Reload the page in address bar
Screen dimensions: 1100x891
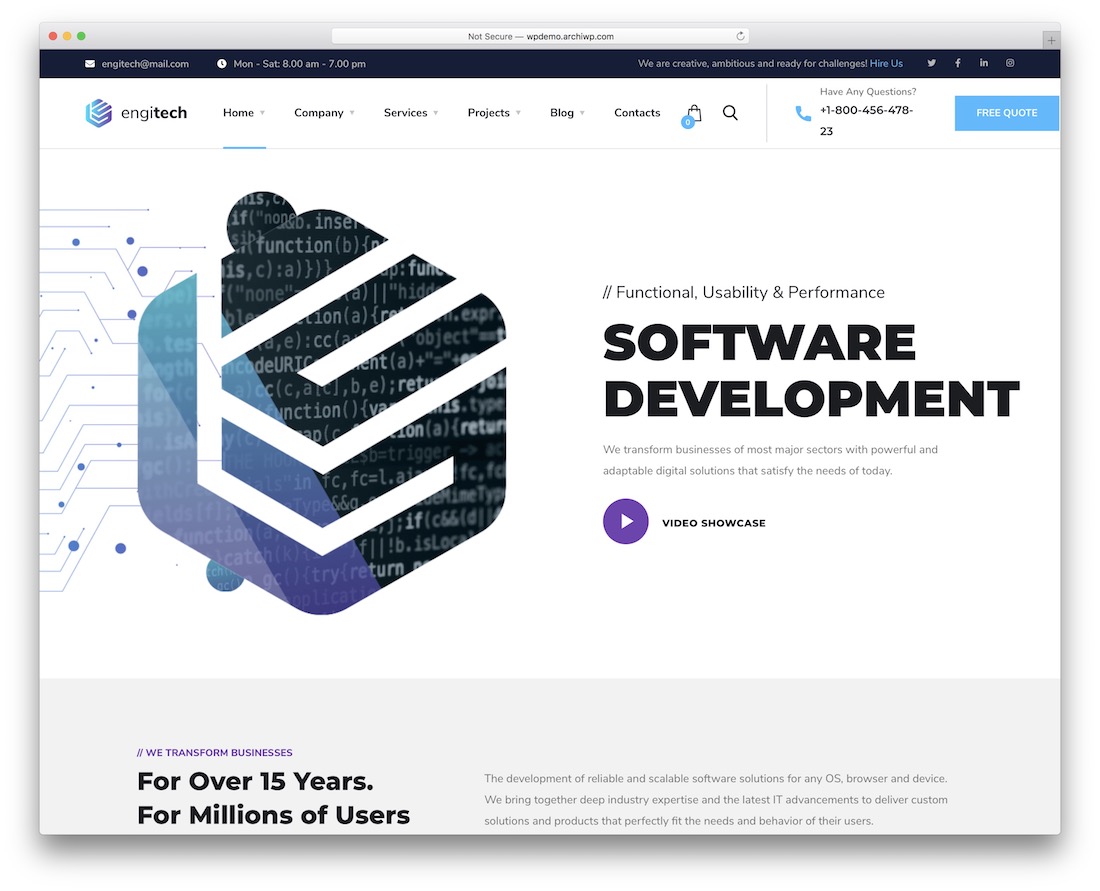740,36
